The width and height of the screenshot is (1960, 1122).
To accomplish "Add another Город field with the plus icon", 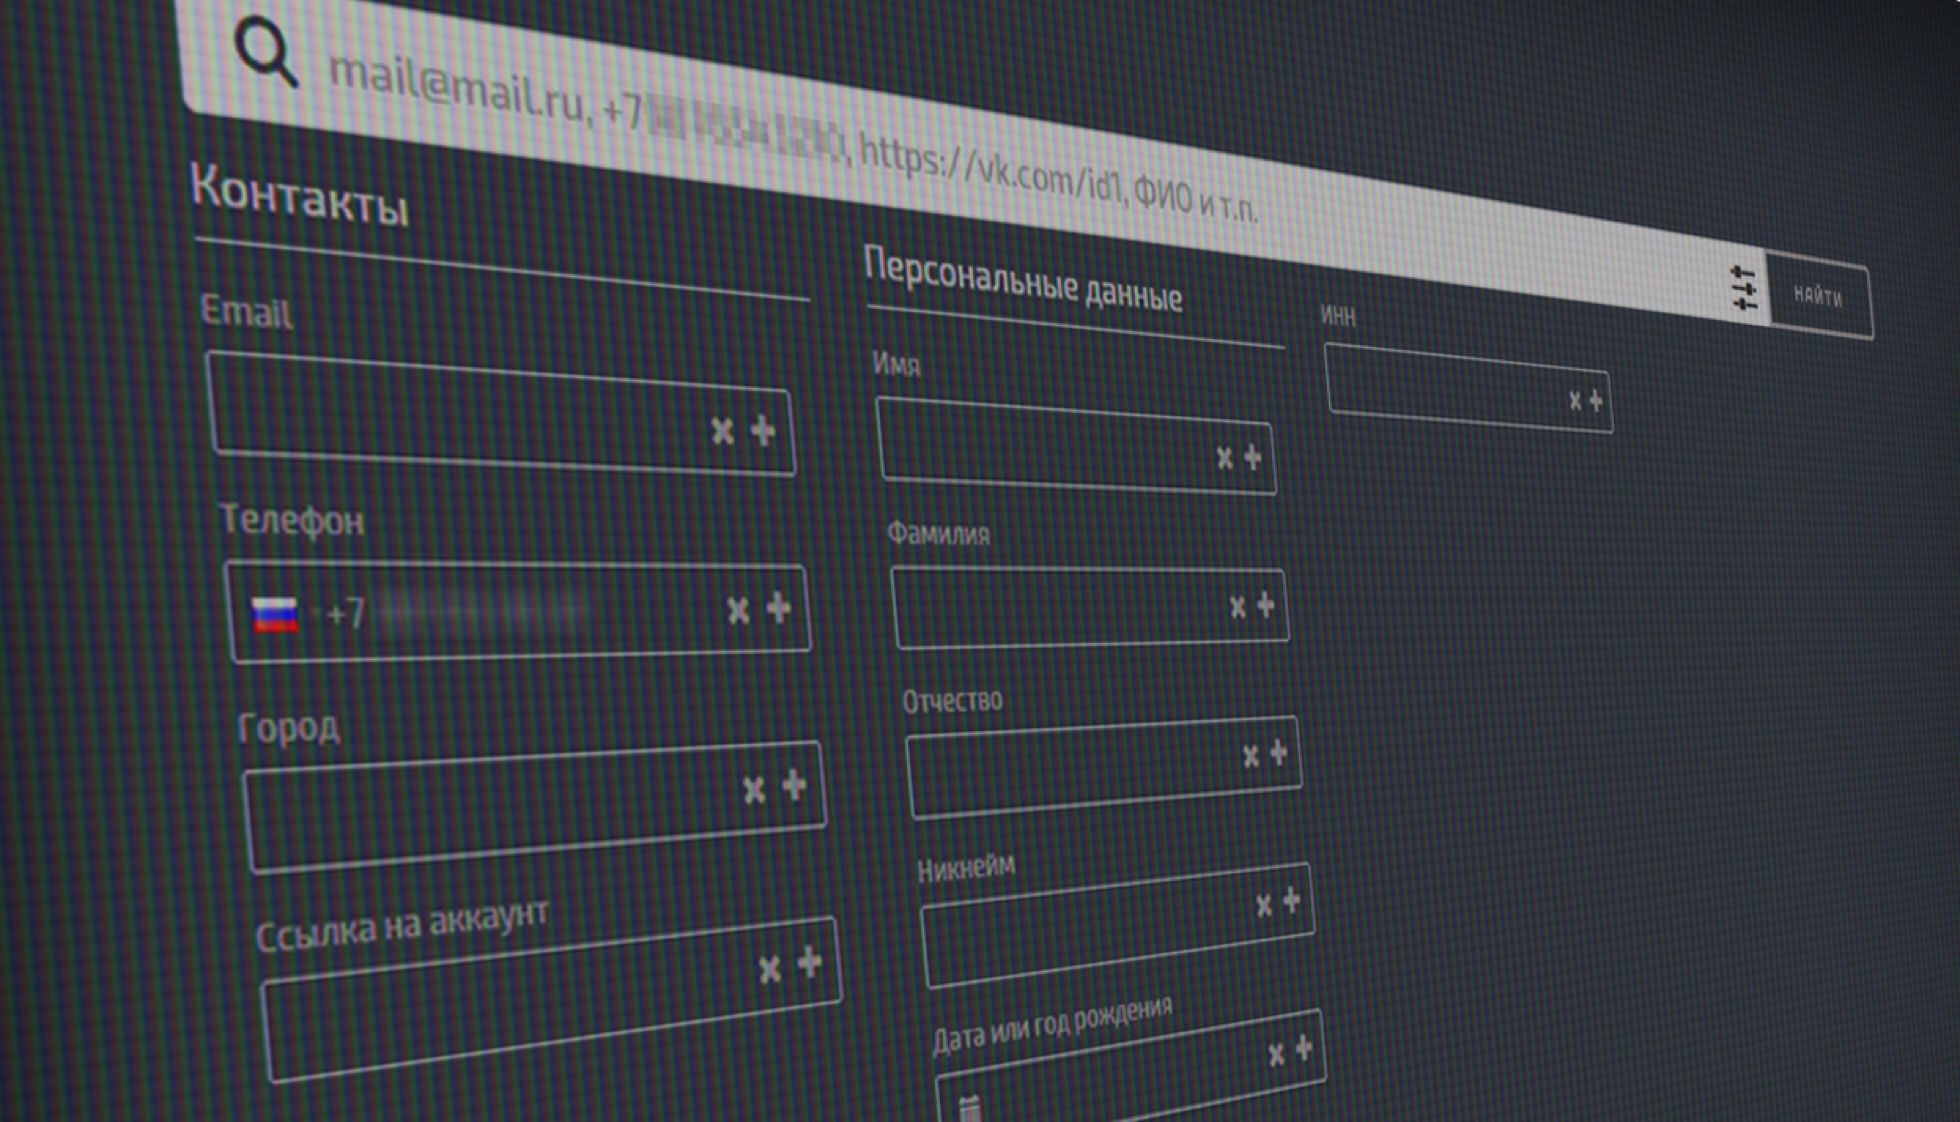I will 794,786.
